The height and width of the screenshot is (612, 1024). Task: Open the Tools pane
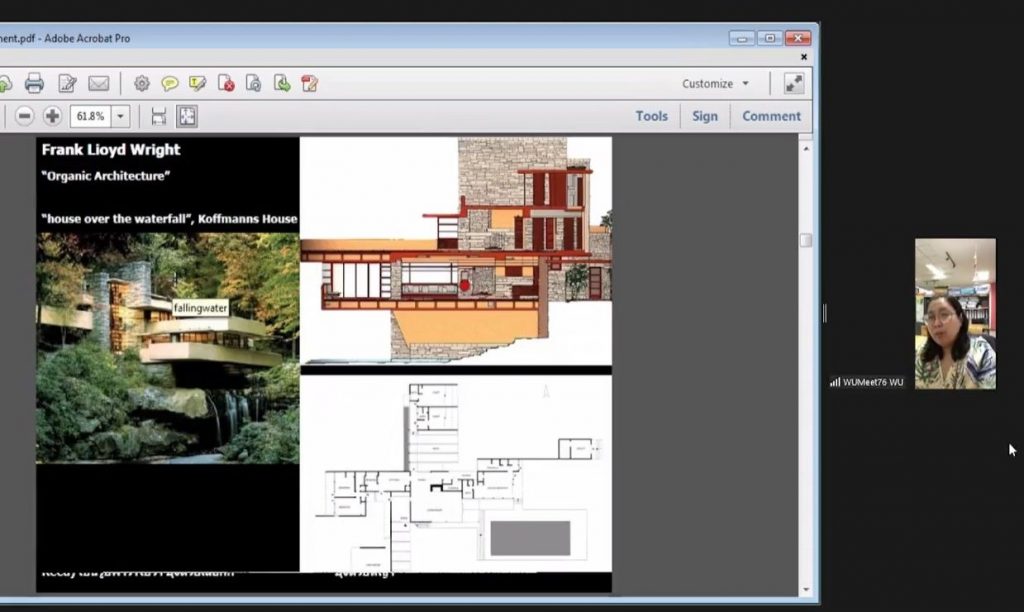point(651,116)
